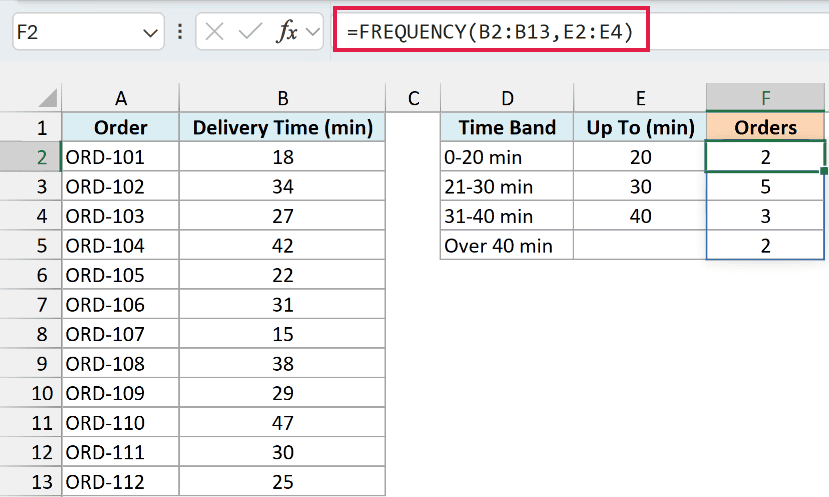
Task: Click the Enter checkmark formula button
Action: coord(250,32)
